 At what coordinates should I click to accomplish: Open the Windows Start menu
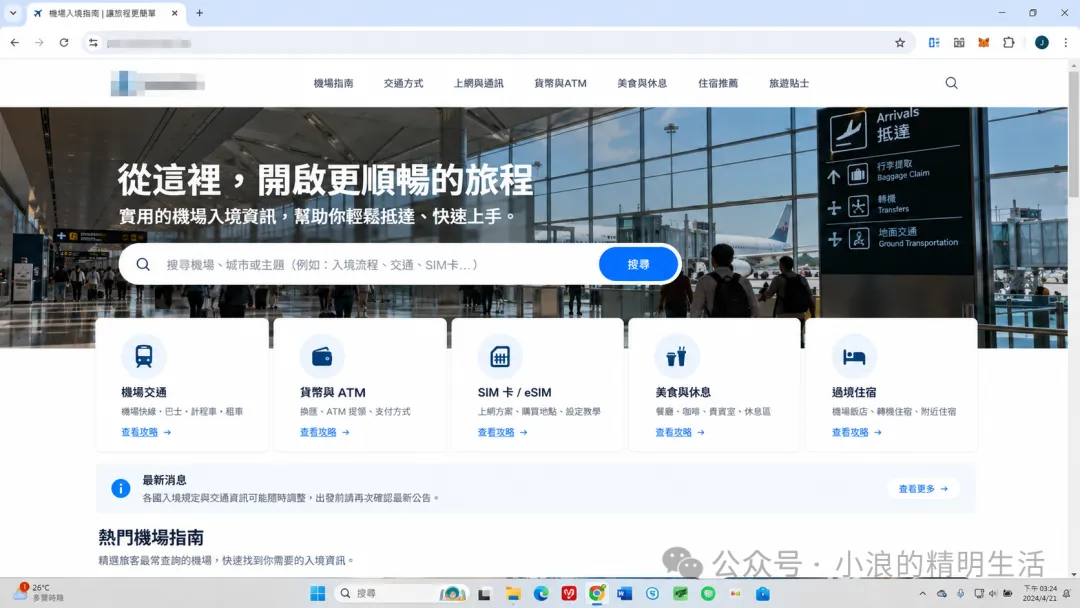tap(318, 594)
